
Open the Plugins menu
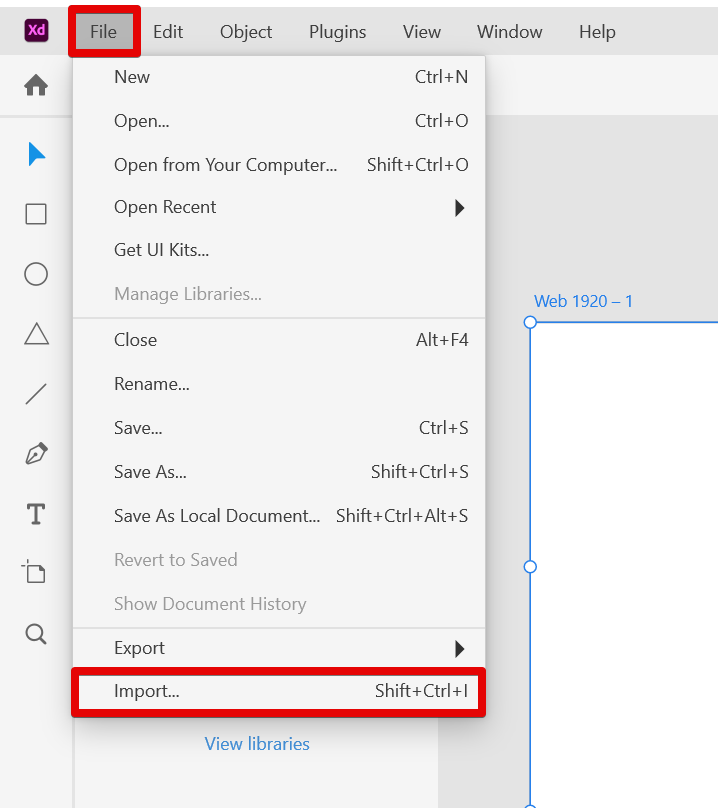[337, 32]
